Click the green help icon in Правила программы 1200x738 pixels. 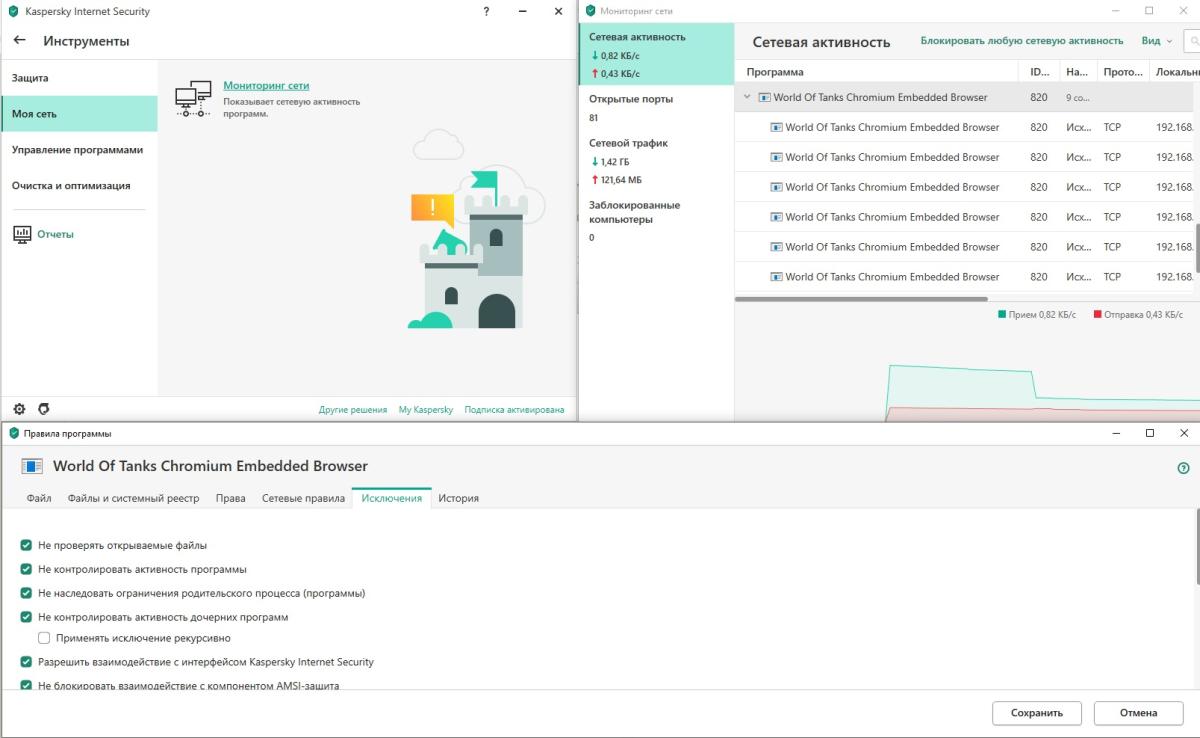point(1184,467)
